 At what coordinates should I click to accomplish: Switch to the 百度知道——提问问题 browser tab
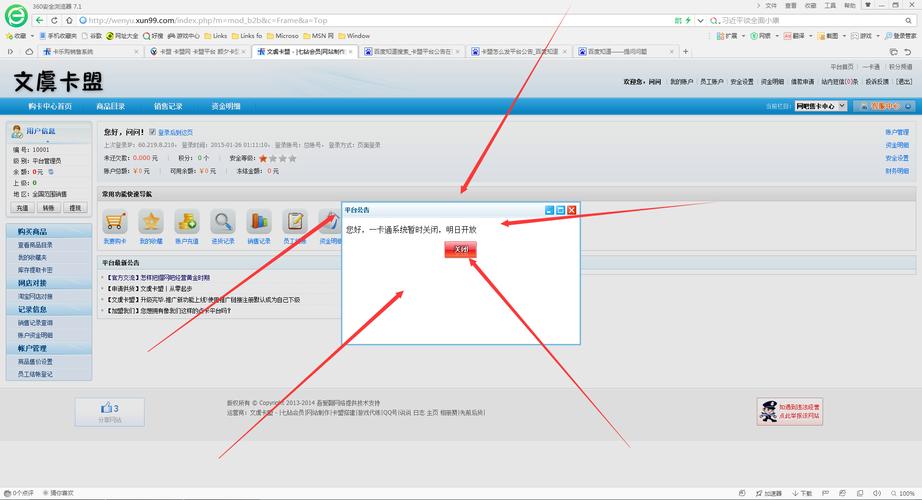625,52
